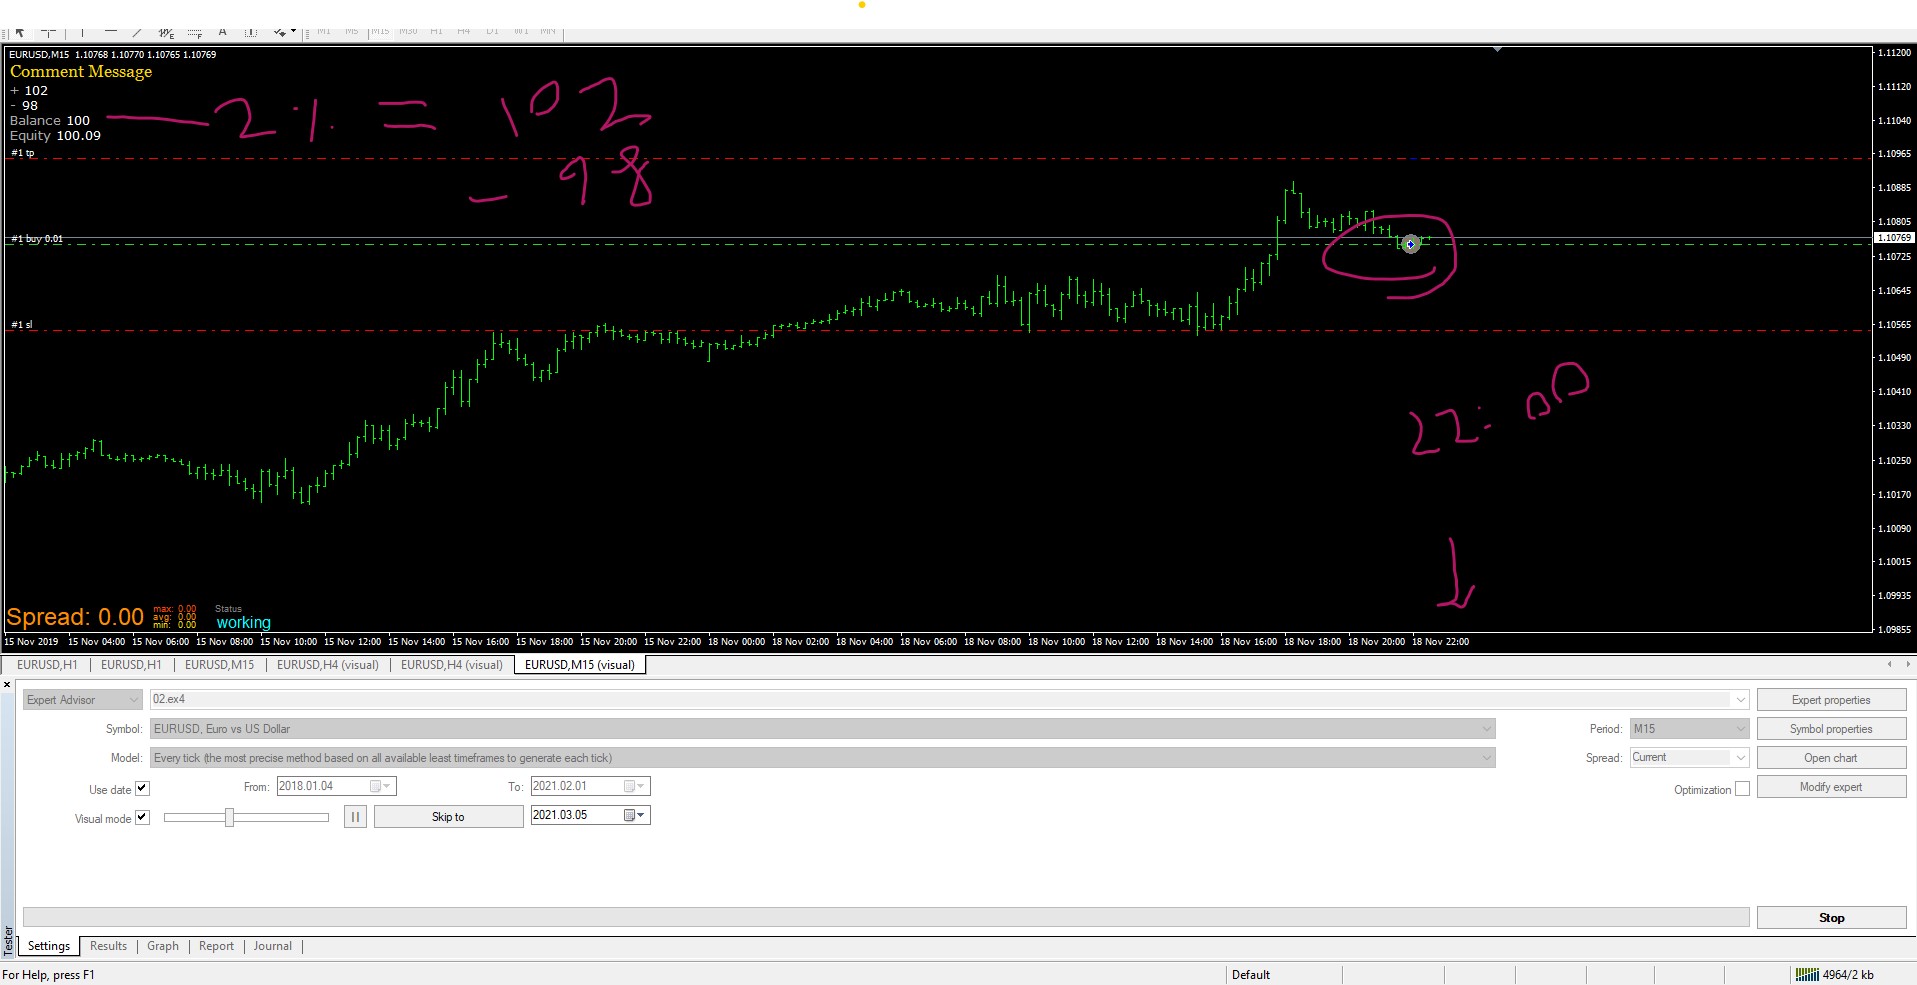Click the Expert properties button
1917x985 pixels.
1831,700
